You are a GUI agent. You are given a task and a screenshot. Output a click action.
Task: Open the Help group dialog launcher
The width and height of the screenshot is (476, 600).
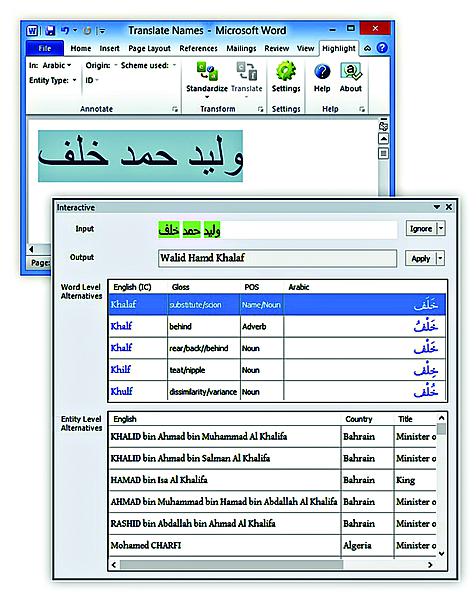pyautogui.click(x=362, y=109)
